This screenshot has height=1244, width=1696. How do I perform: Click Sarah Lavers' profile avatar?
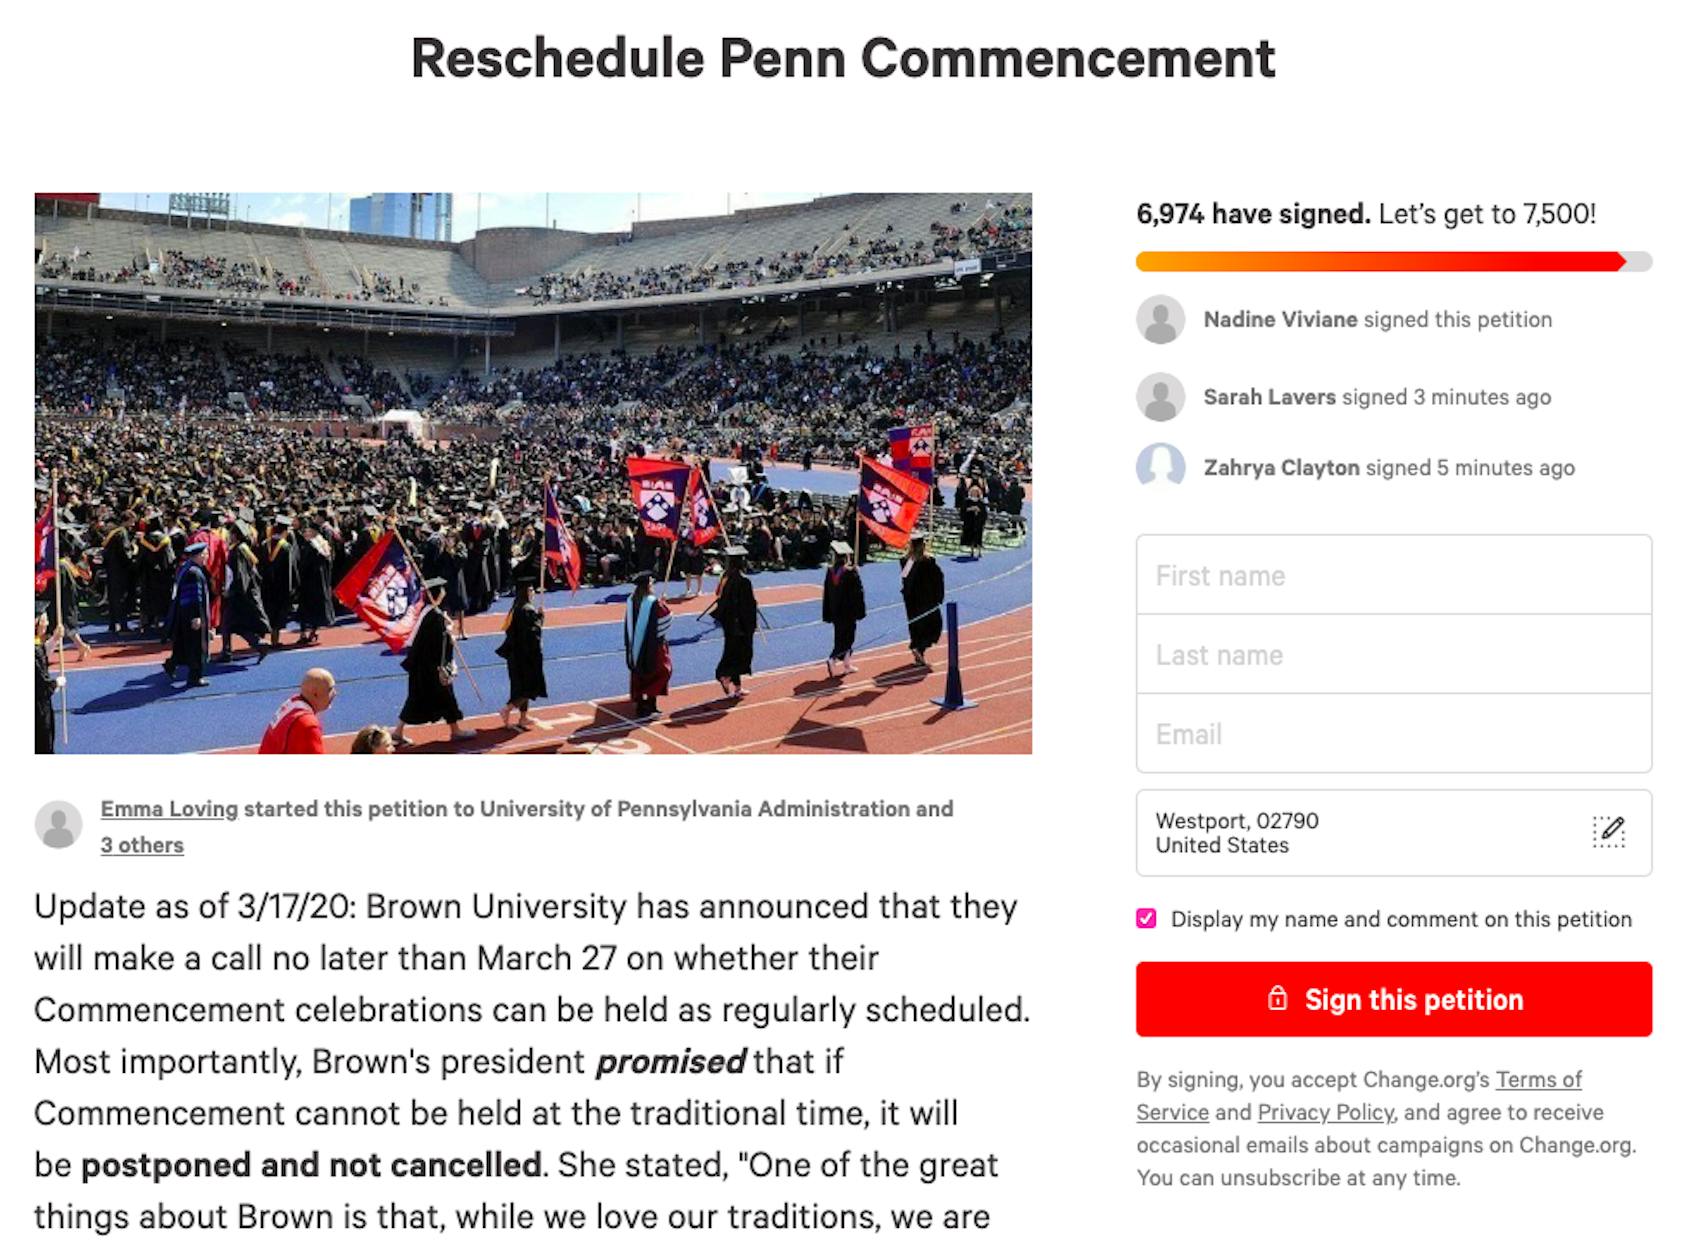click(x=1162, y=396)
